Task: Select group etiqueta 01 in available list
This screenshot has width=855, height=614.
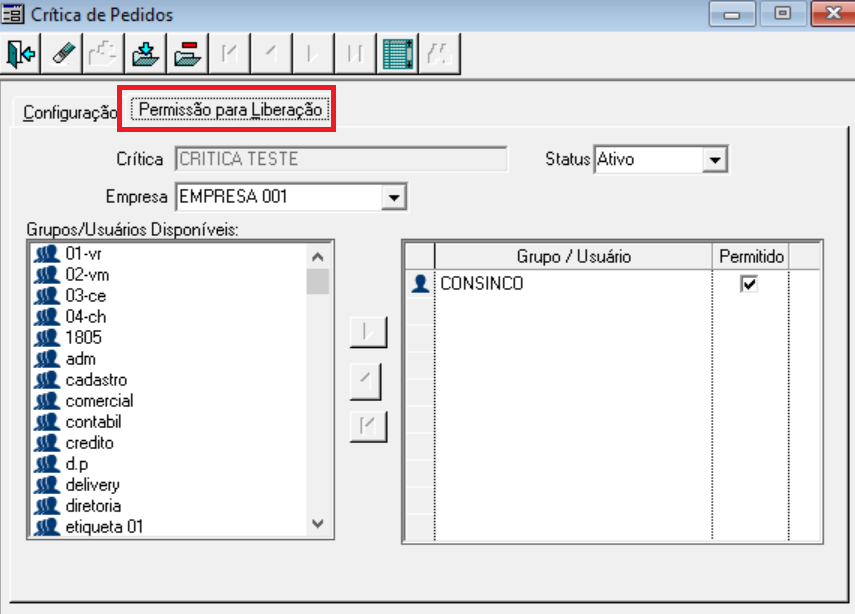Action: [x=104, y=527]
